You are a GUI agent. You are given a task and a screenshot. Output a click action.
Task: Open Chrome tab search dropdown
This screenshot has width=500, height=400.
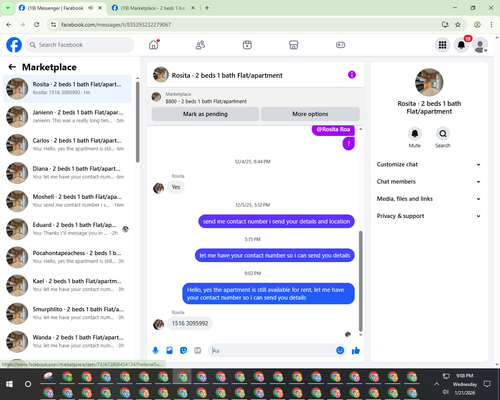(7, 8)
